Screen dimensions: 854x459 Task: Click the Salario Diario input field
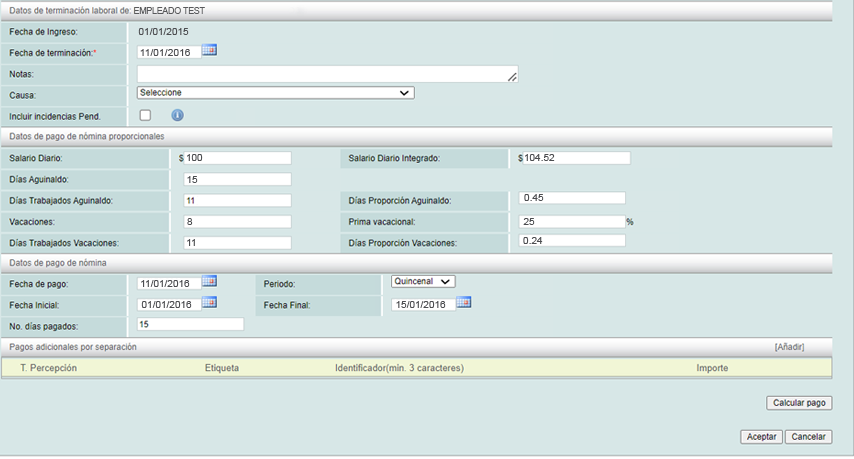[238, 158]
